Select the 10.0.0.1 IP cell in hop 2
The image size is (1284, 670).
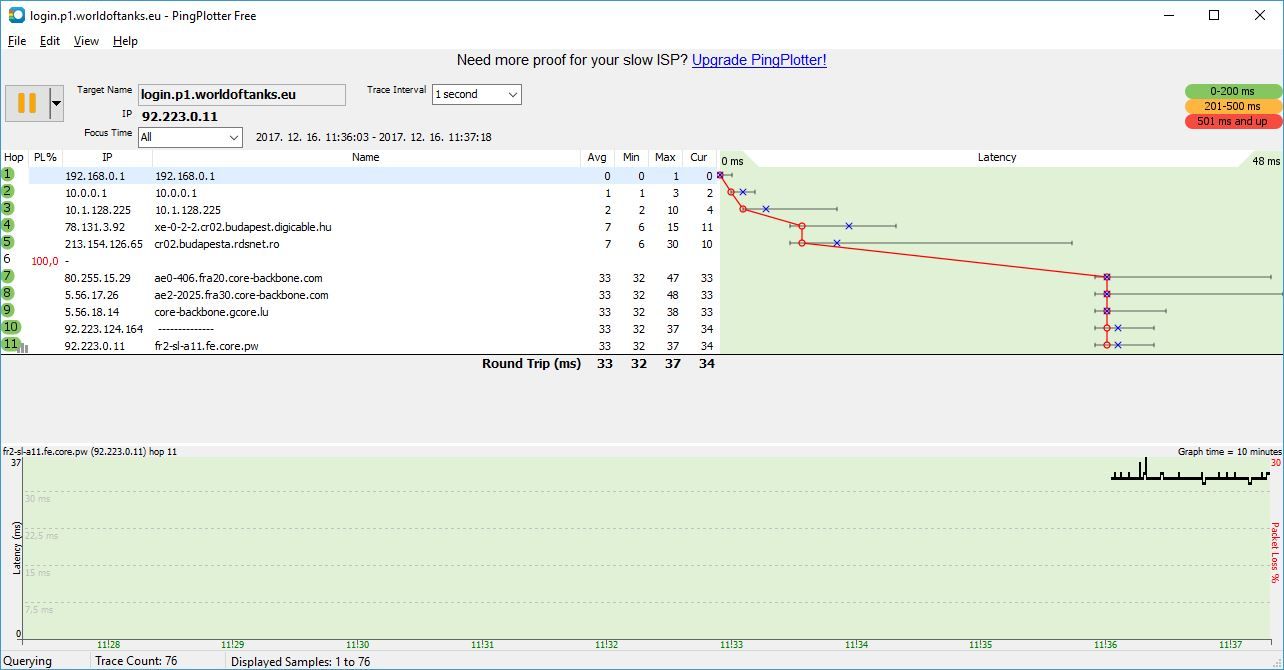86,193
